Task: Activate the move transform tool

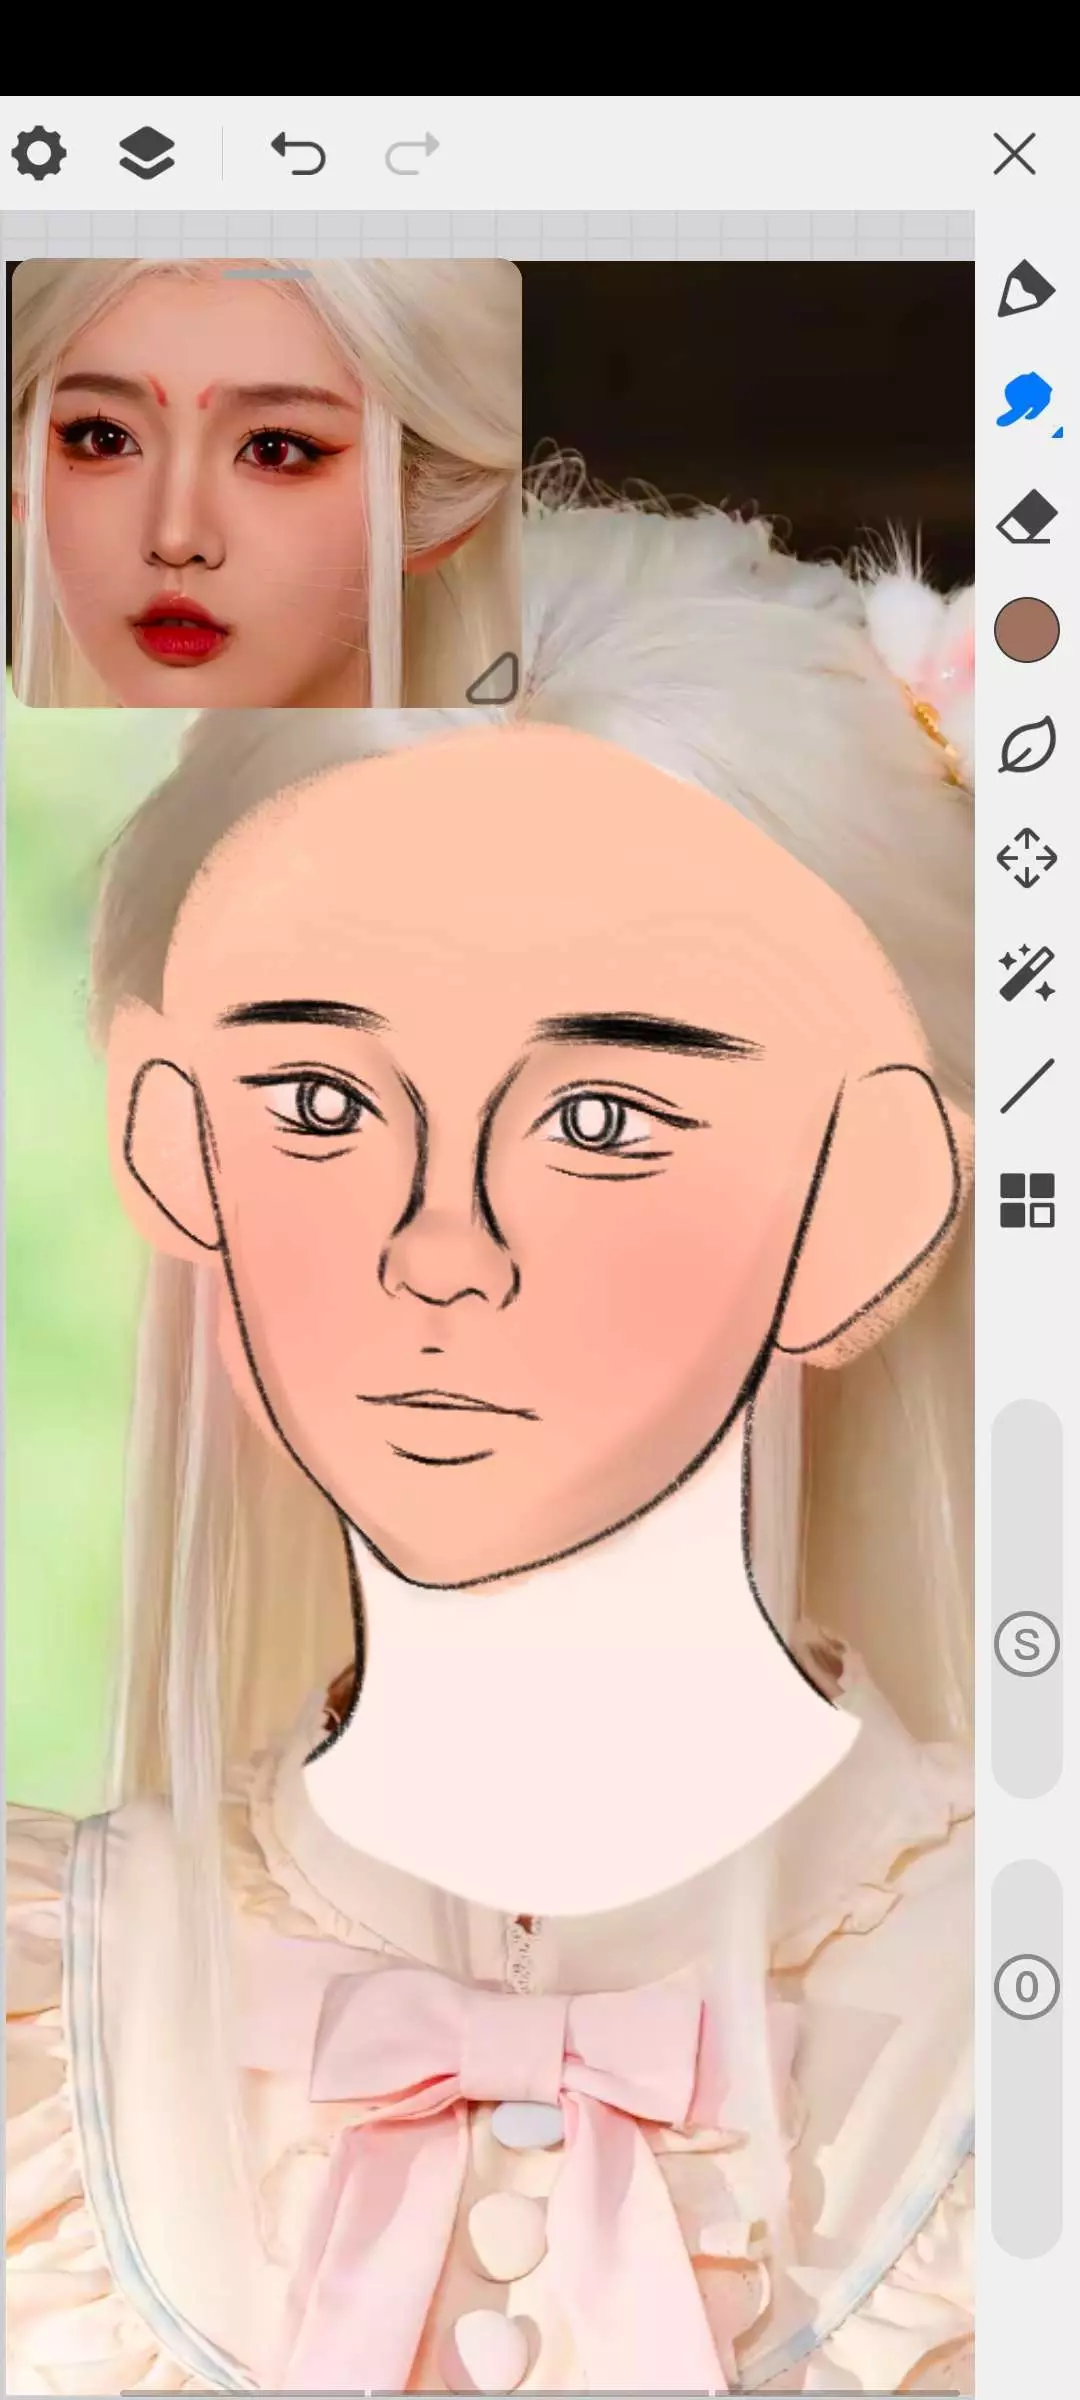Action: pyautogui.click(x=1027, y=858)
